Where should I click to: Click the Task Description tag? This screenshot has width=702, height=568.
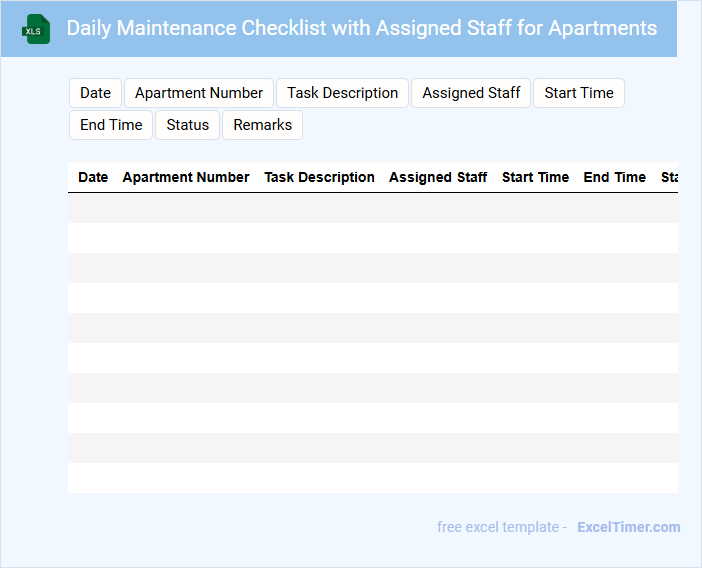(342, 93)
